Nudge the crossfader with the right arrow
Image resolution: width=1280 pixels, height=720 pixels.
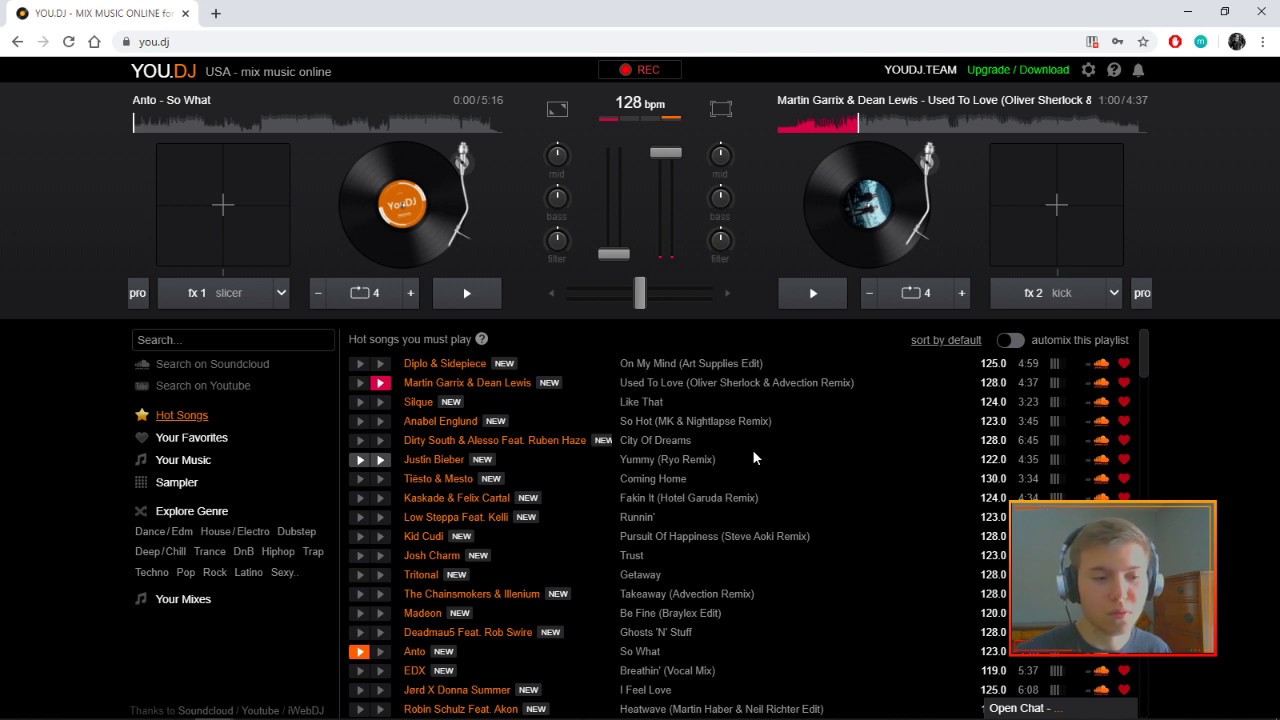click(727, 293)
